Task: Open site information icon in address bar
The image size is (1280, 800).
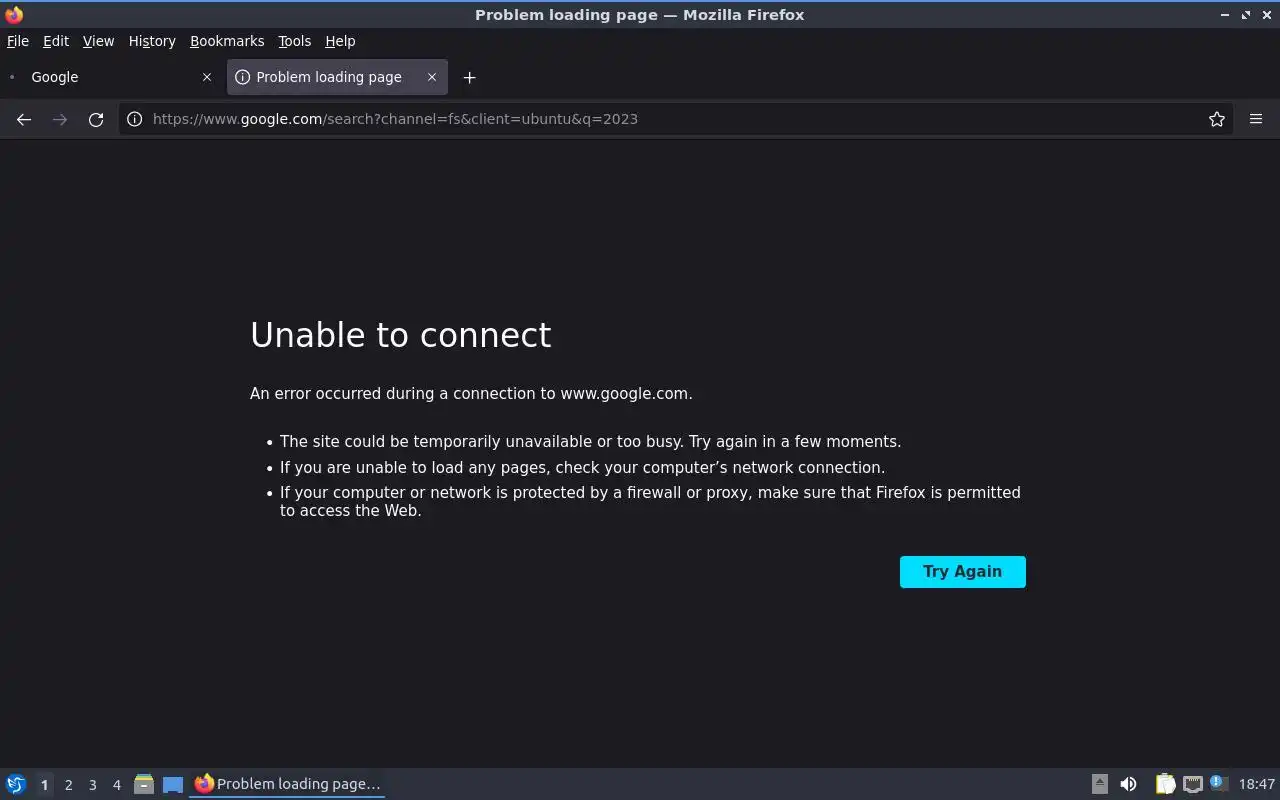Action: click(x=134, y=119)
